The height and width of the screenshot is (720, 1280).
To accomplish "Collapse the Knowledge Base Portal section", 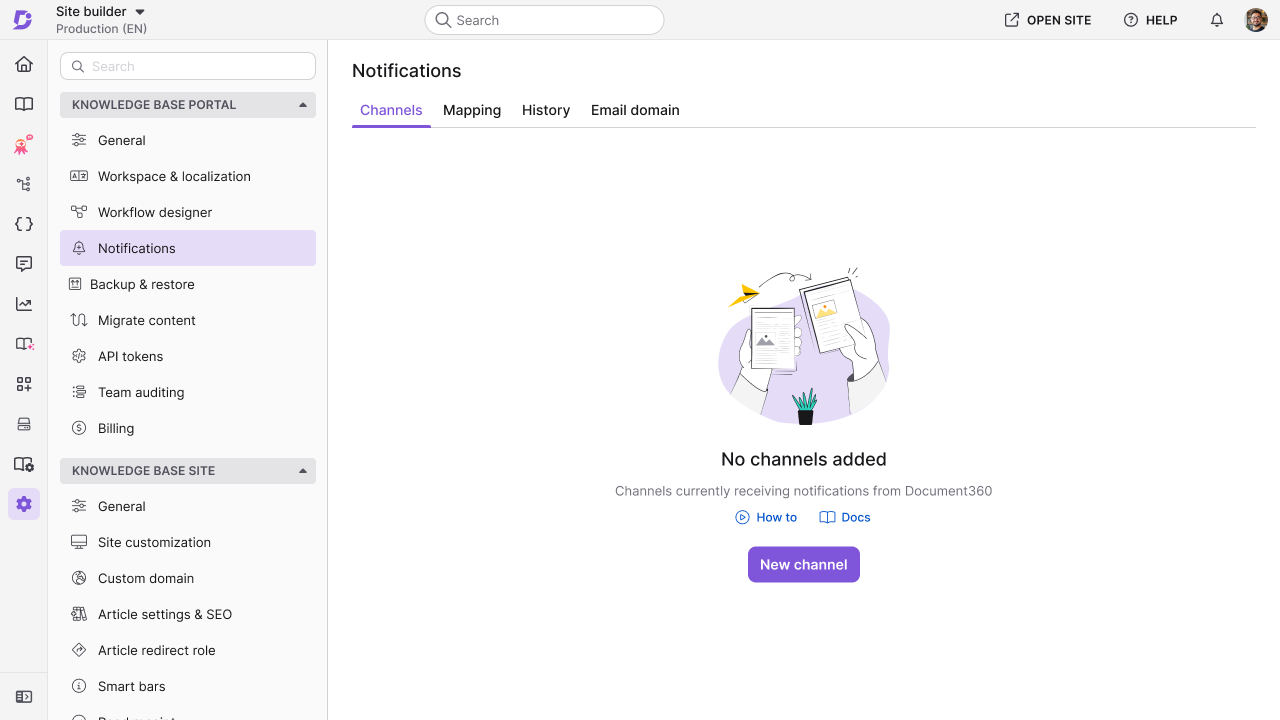I will (x=188, y=105).
